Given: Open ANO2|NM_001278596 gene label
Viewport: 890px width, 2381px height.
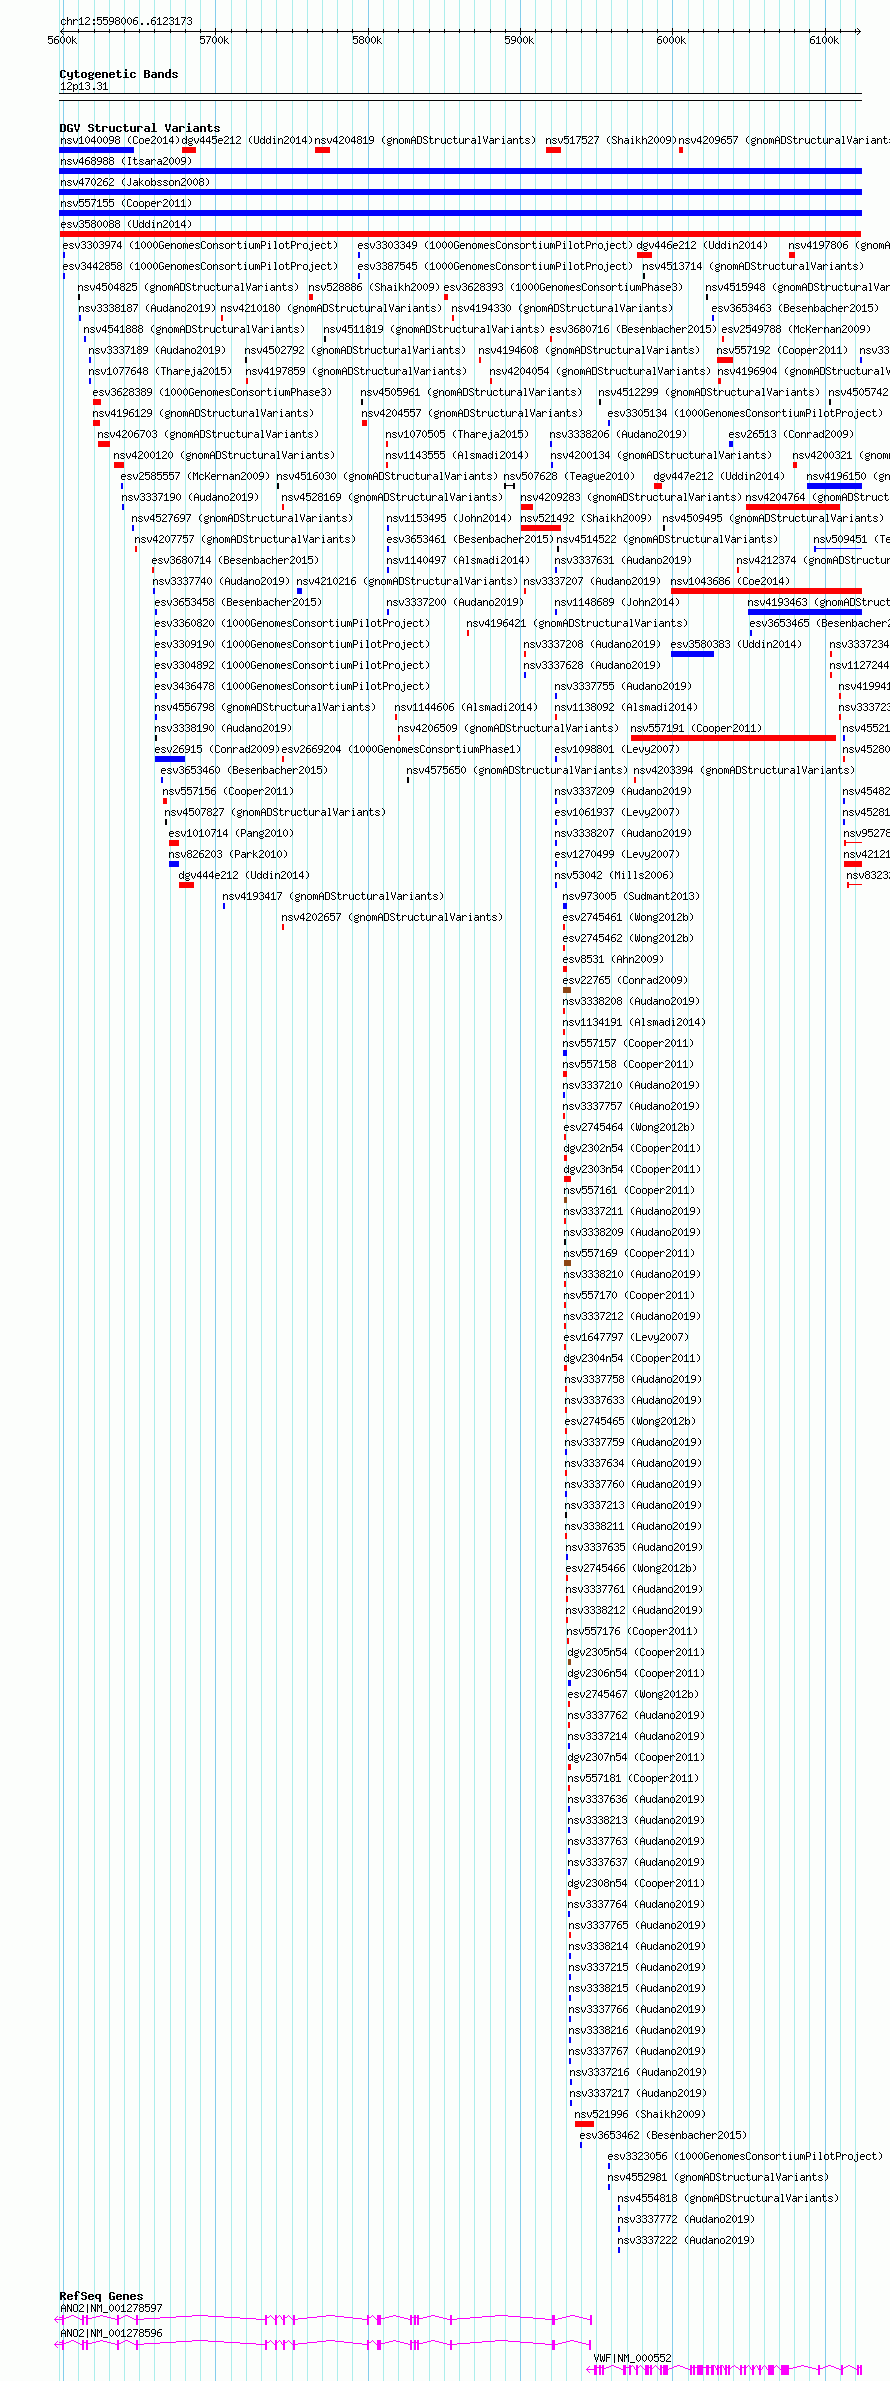Looking at the screenshot, I should 111,2333.
